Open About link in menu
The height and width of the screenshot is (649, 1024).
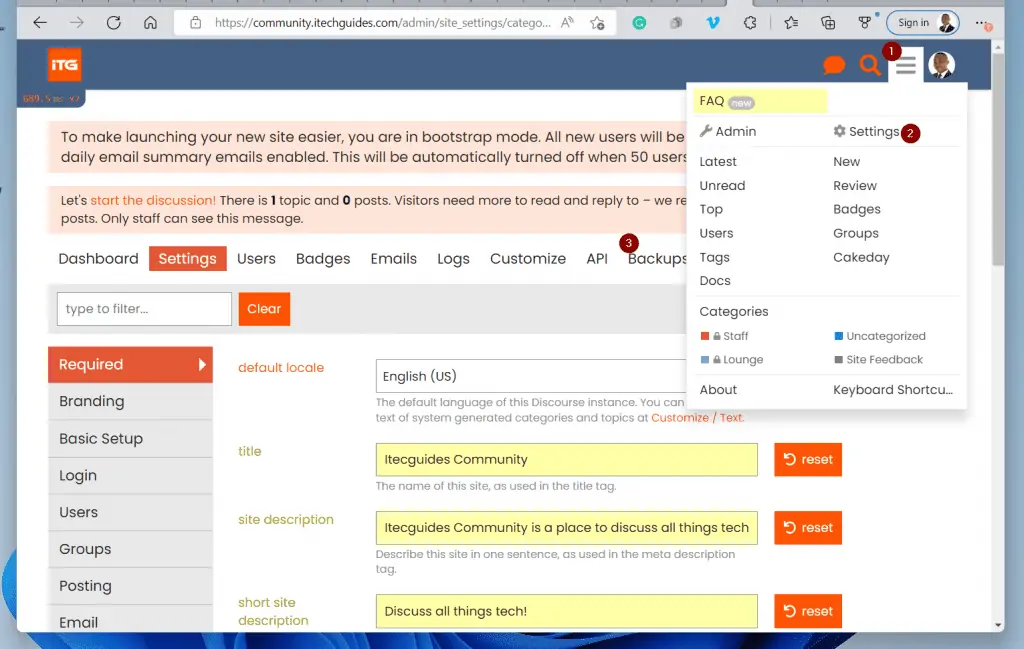pos(718,390)
